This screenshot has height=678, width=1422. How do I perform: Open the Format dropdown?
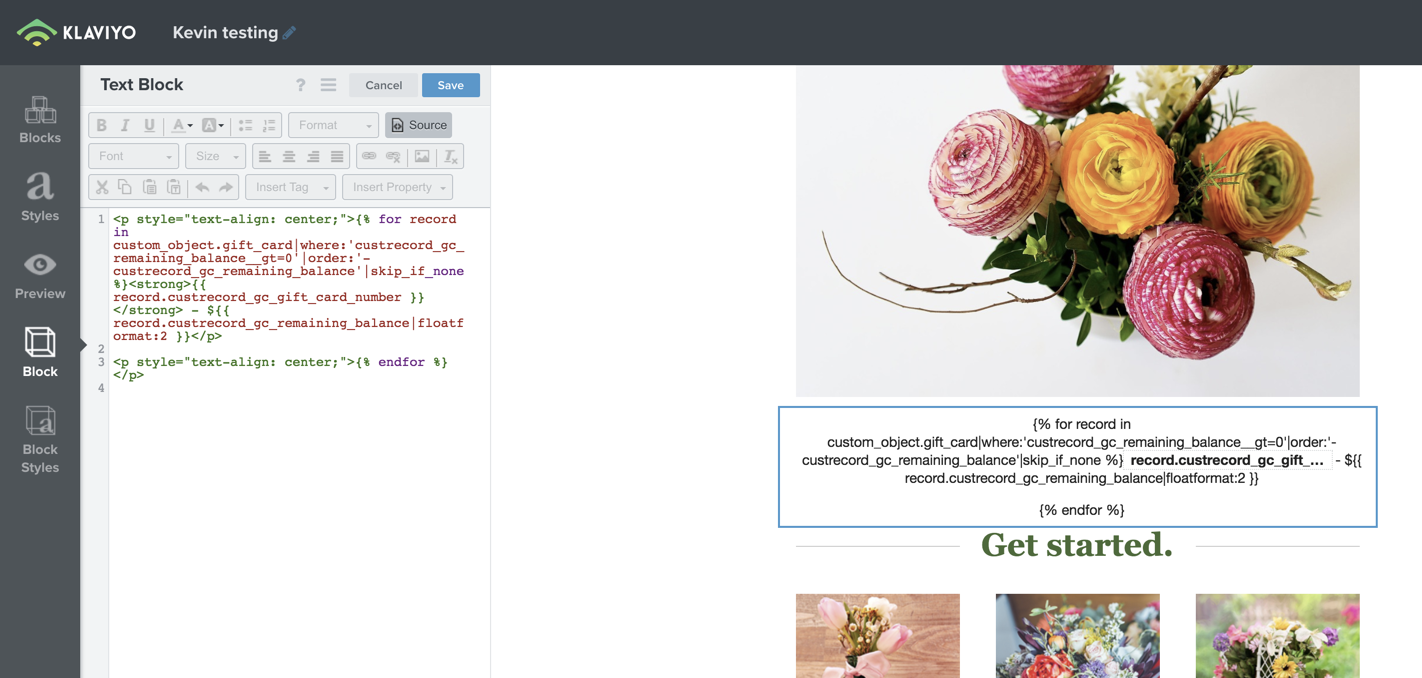coord(333,125)
